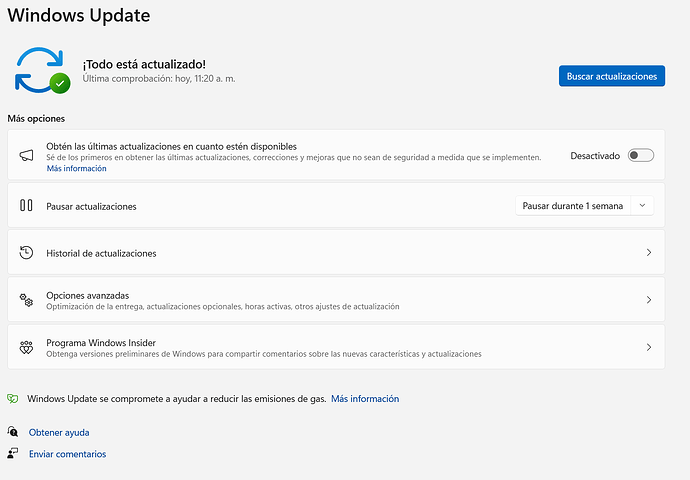Select the Programa Windows Insider title
690x480 pixels.
click(101, 343)
